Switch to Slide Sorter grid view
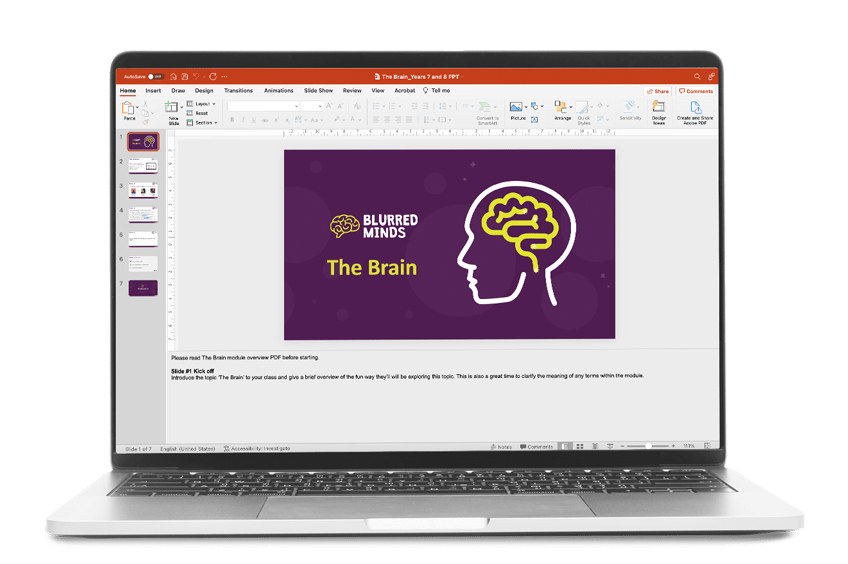Image resolution: width=848 pixels, height=564 pixels. 580,447
